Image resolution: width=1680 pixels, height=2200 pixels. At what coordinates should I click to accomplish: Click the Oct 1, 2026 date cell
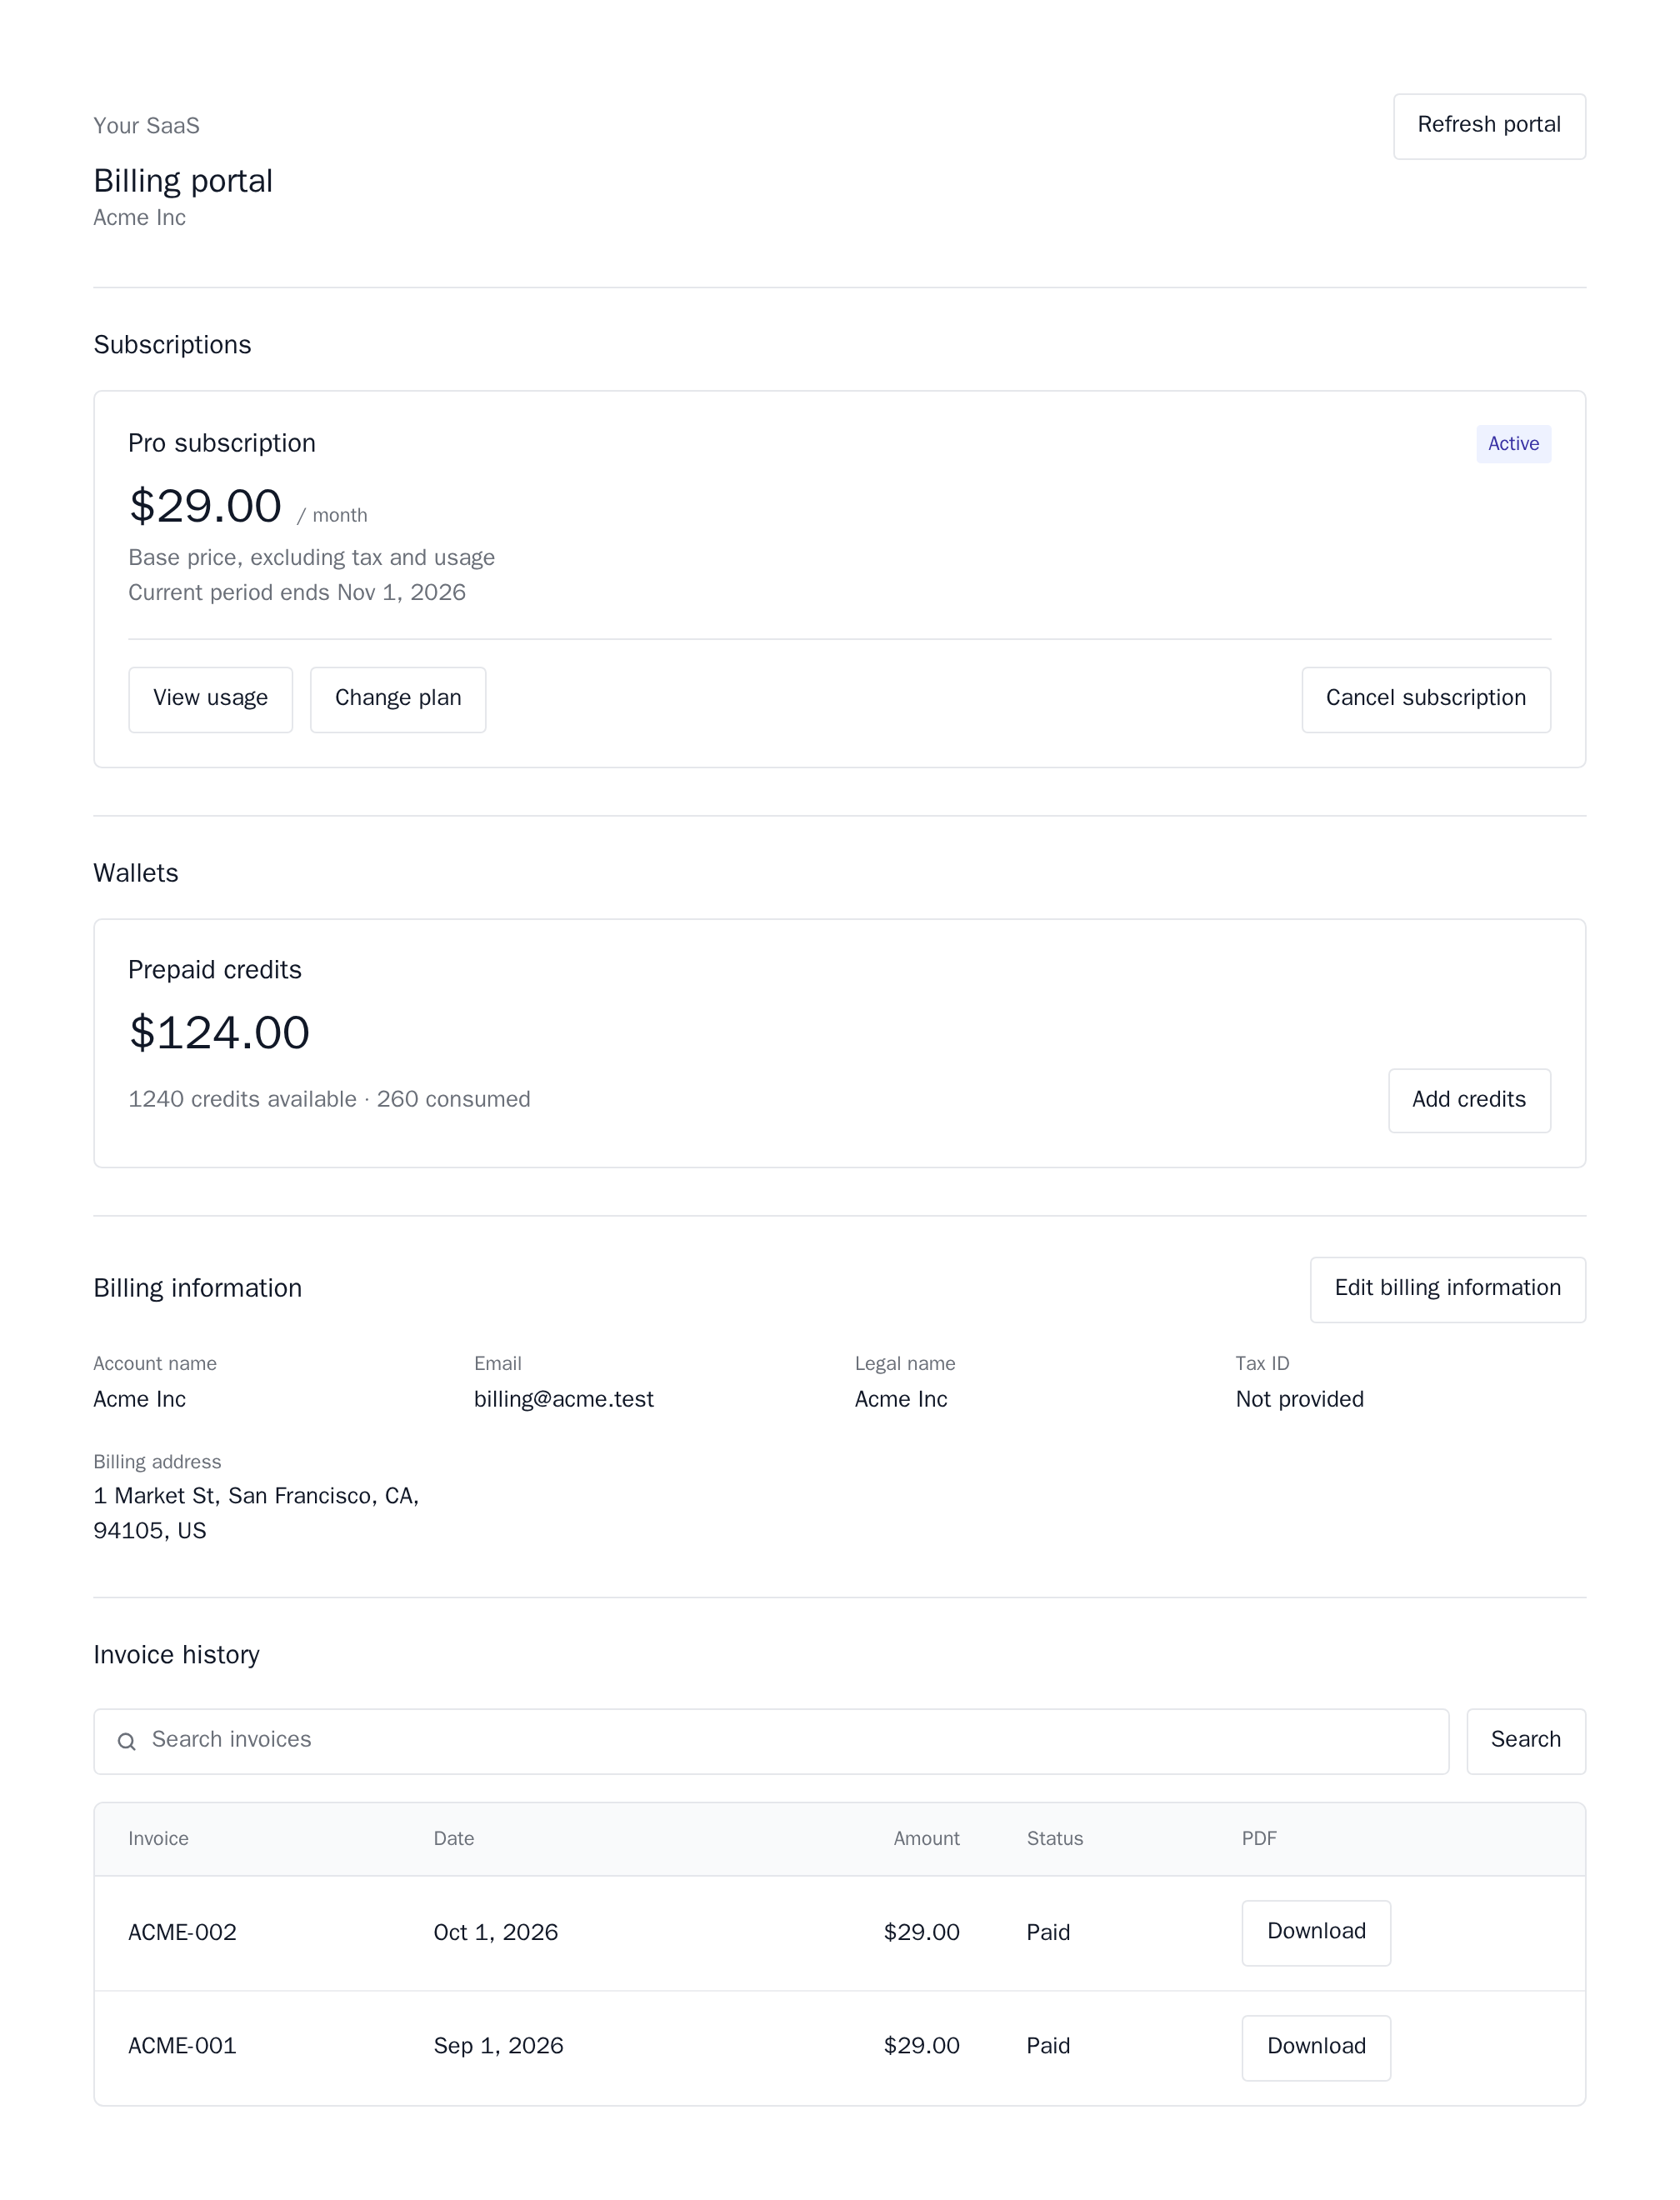[x=495, y=1932]
